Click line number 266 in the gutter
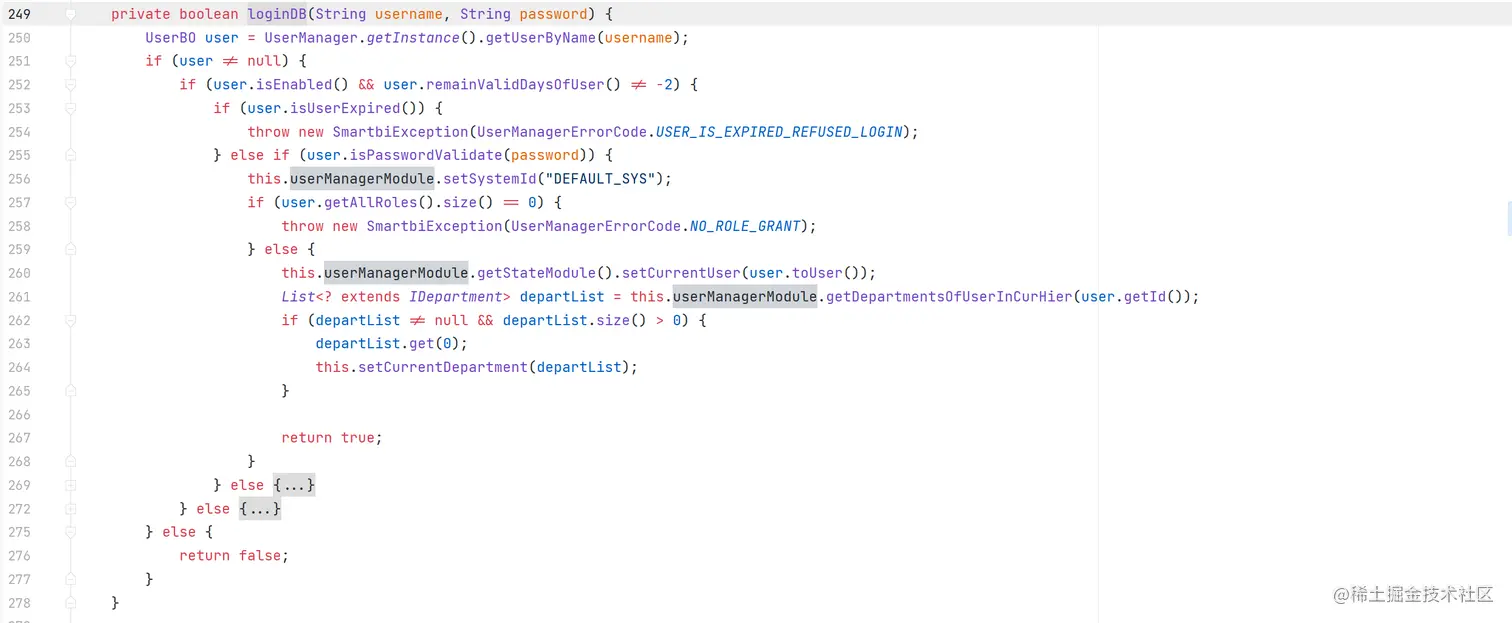Image resolution: width=1512 pixels, height=623 pixels. 19,414
